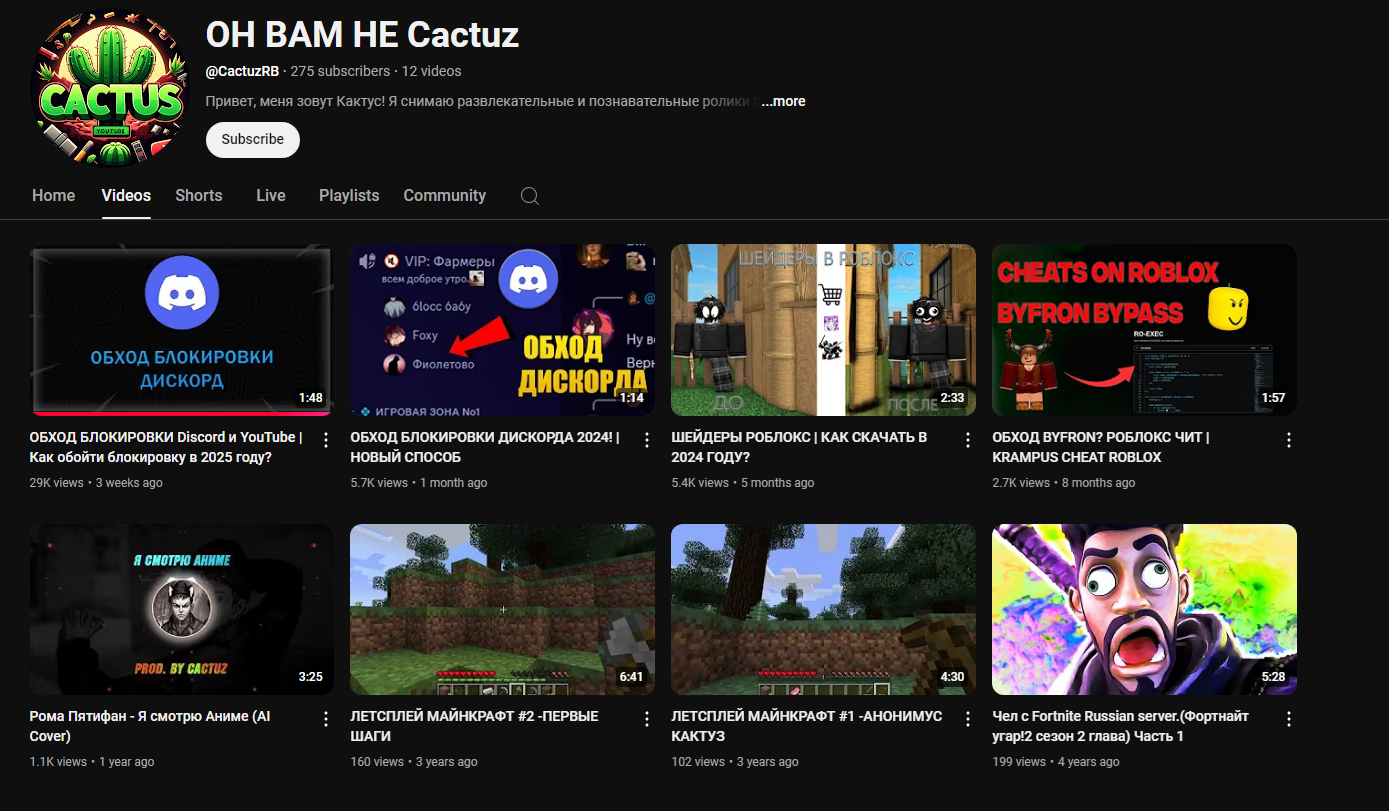Click the 5.4K views metadata line
Image resolution: width=1389 pixels, height=811 pixels.
[x=743, y=483]
